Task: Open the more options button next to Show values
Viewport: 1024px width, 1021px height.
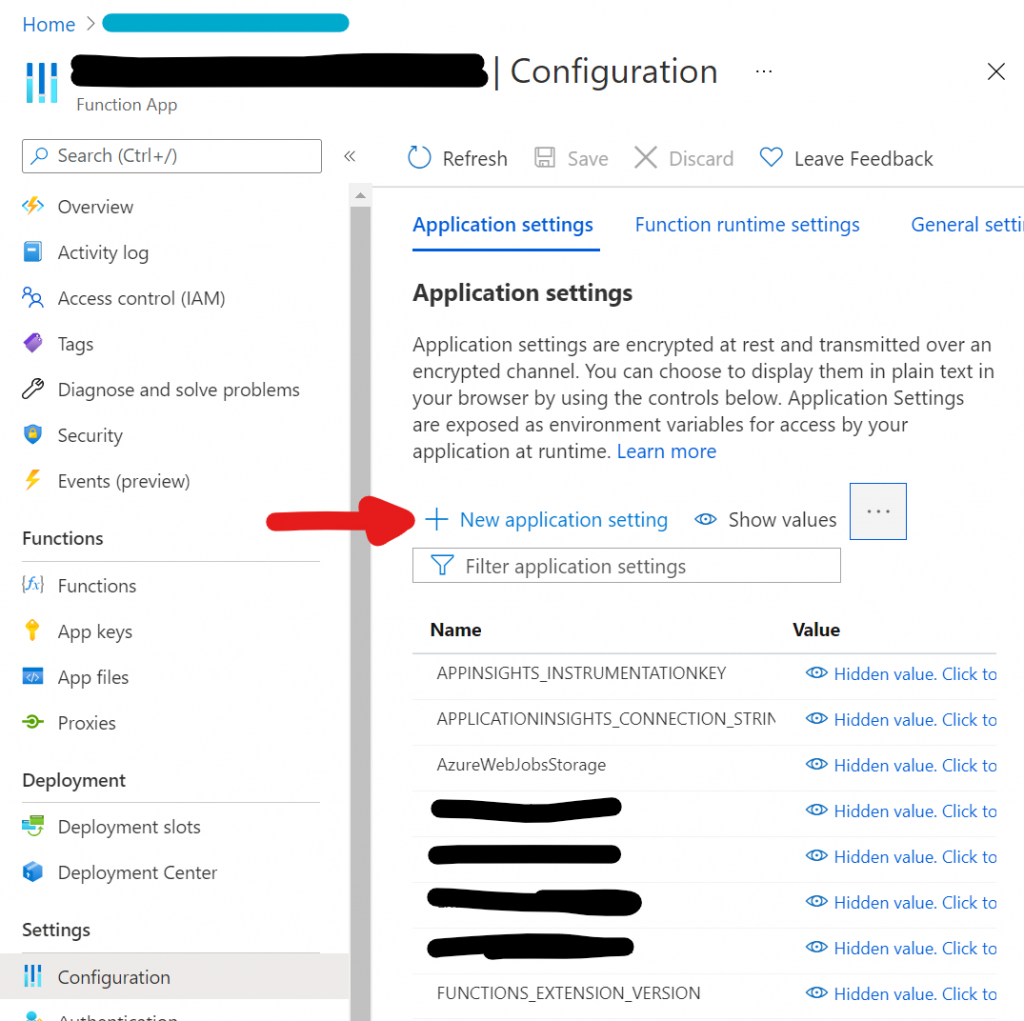Action: pyautogui.click(x=878, y=511)
